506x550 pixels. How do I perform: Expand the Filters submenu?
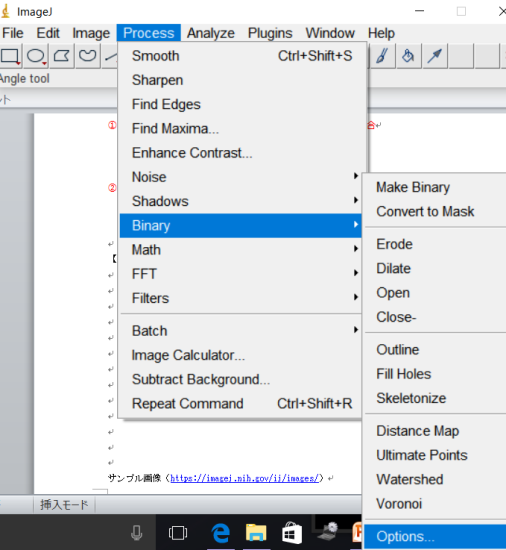(241, 298)
